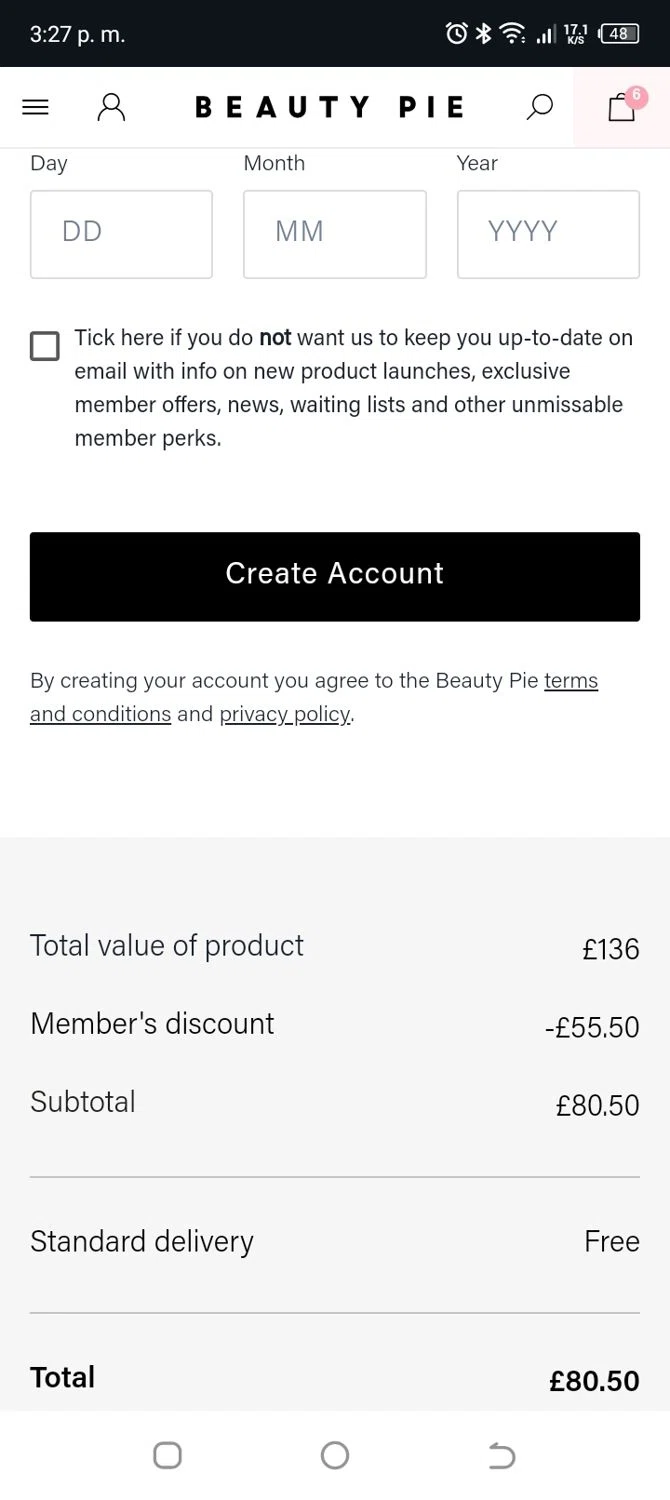Tap the Bluetooth status icon
Screen dimensions: 670x1500
(483, 34)
